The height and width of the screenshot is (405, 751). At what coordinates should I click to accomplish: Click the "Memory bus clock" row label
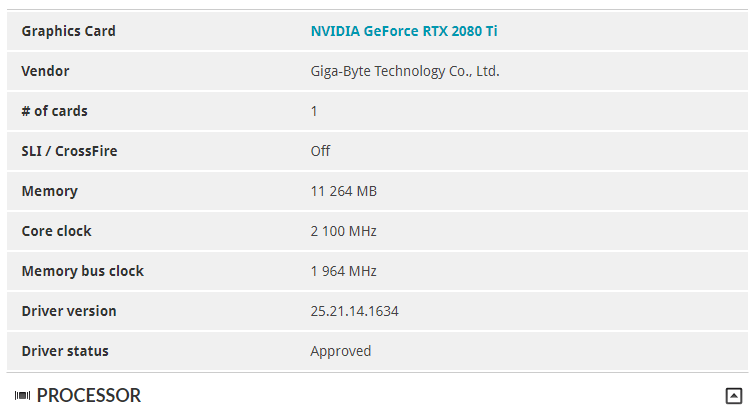click(82, 271)
